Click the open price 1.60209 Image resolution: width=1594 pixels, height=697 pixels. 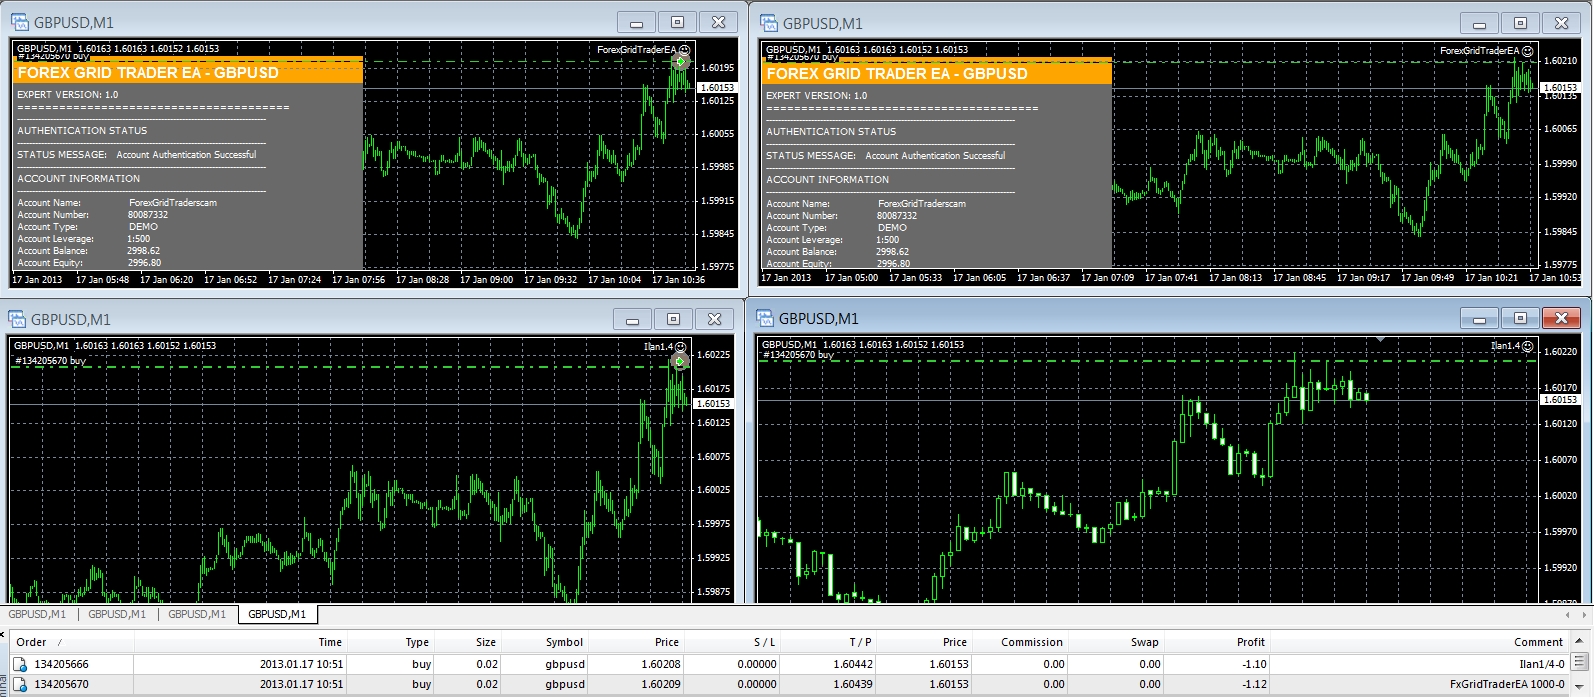tap(661, 684)
